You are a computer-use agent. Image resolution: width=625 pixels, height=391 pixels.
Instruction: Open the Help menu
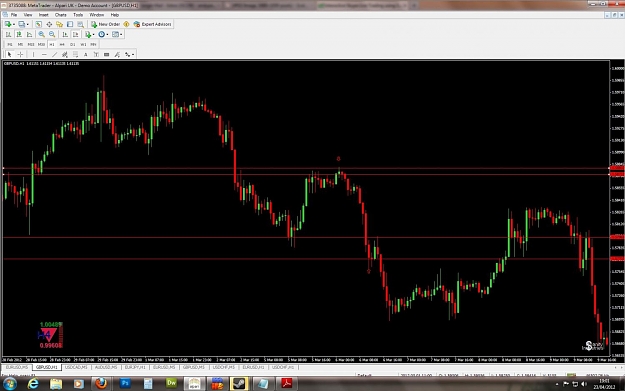pos(115,15)
